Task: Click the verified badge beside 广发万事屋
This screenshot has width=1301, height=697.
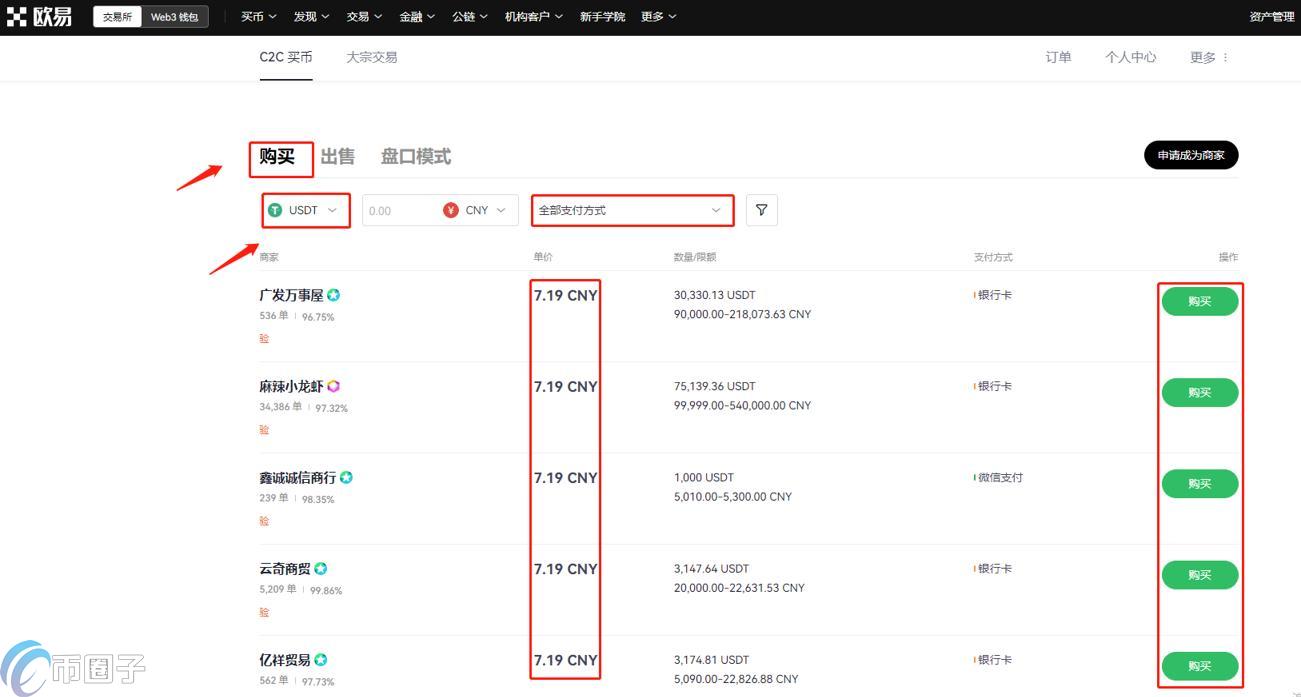Action: pos(334,294)
